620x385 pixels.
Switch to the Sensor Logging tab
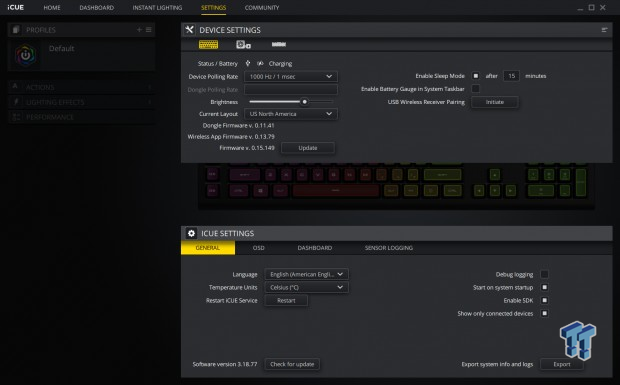click(389, 248)
